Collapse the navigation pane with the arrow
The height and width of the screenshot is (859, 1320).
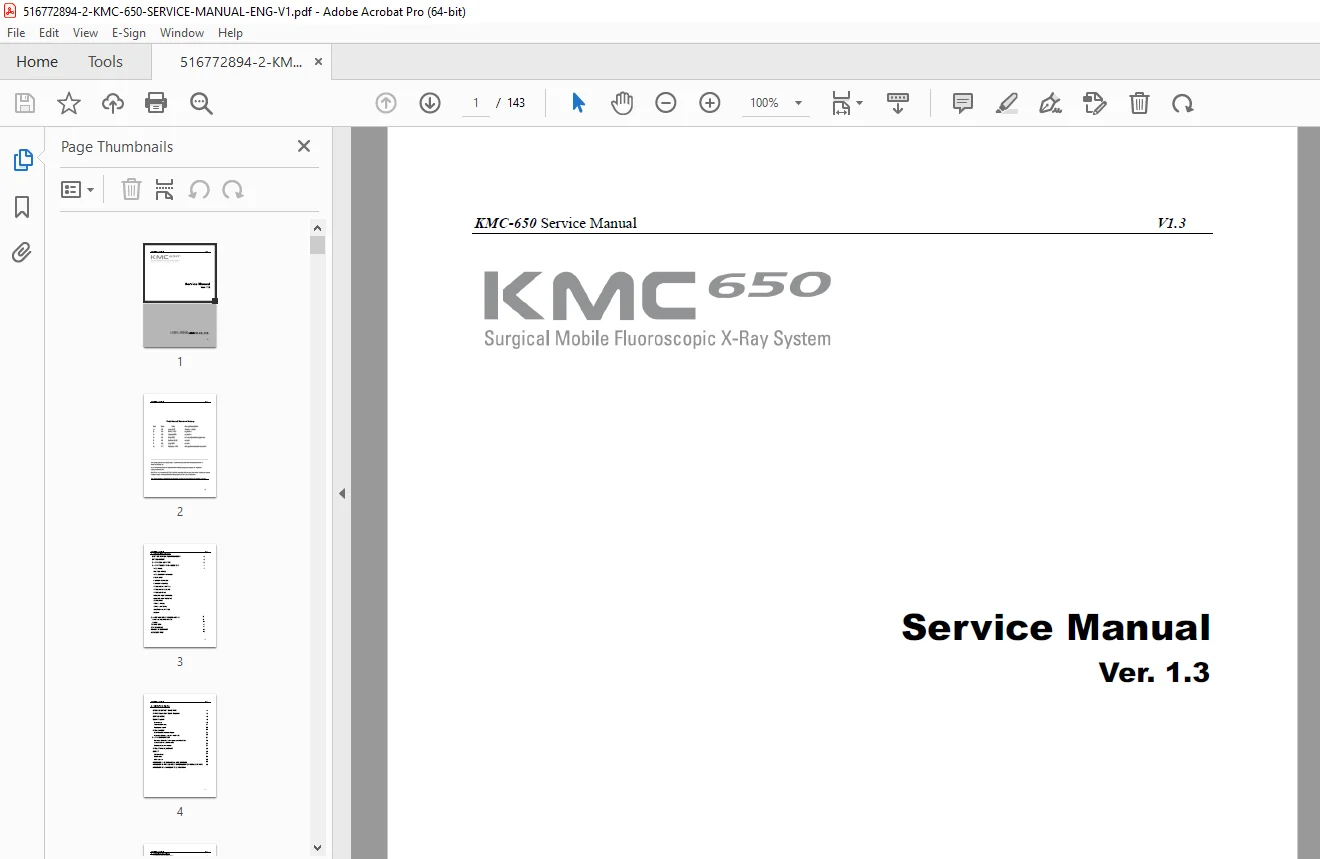click(x=342, y=493)
